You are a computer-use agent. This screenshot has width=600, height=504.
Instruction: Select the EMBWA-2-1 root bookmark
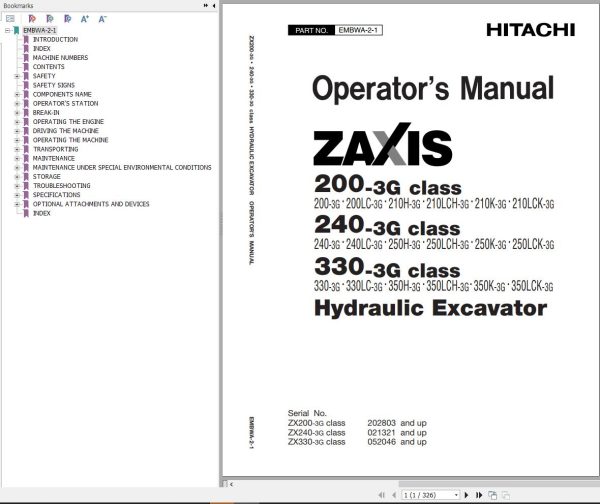39,30
